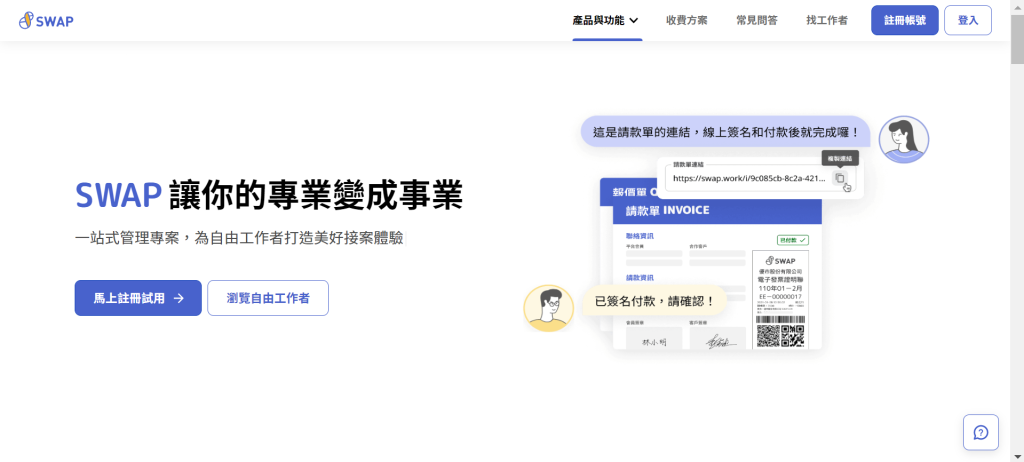1024x462 pixels.
Task: Click 馬上註冊試用 button
Action: [138, 298]
